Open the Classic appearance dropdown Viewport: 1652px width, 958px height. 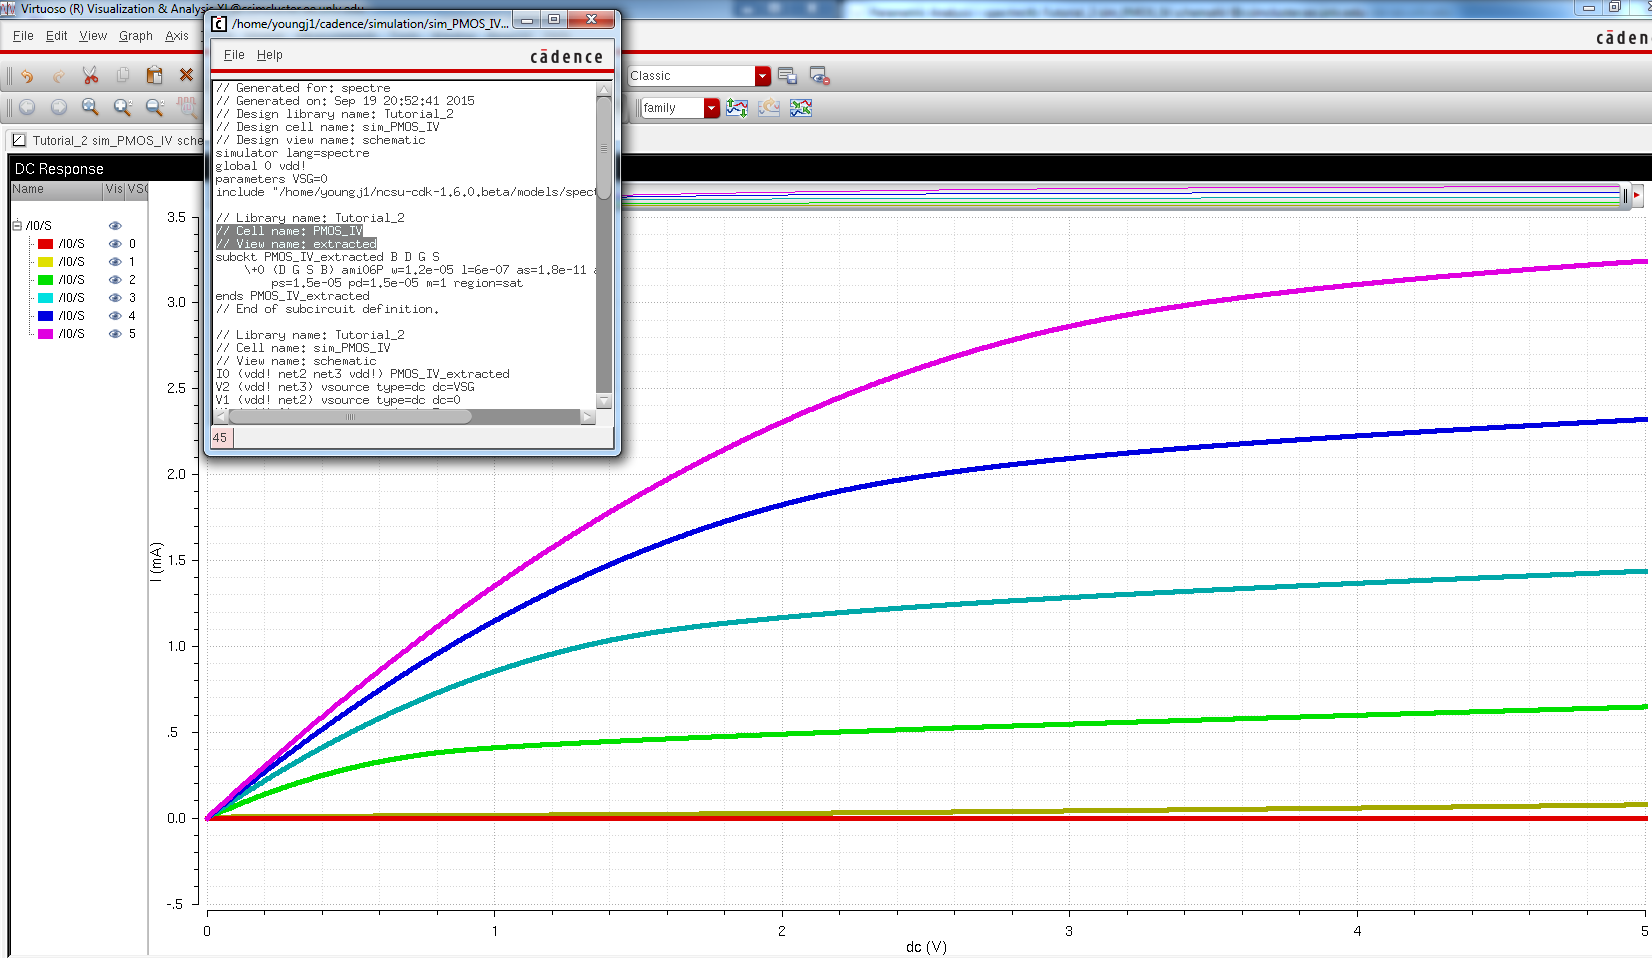point(762,75)
